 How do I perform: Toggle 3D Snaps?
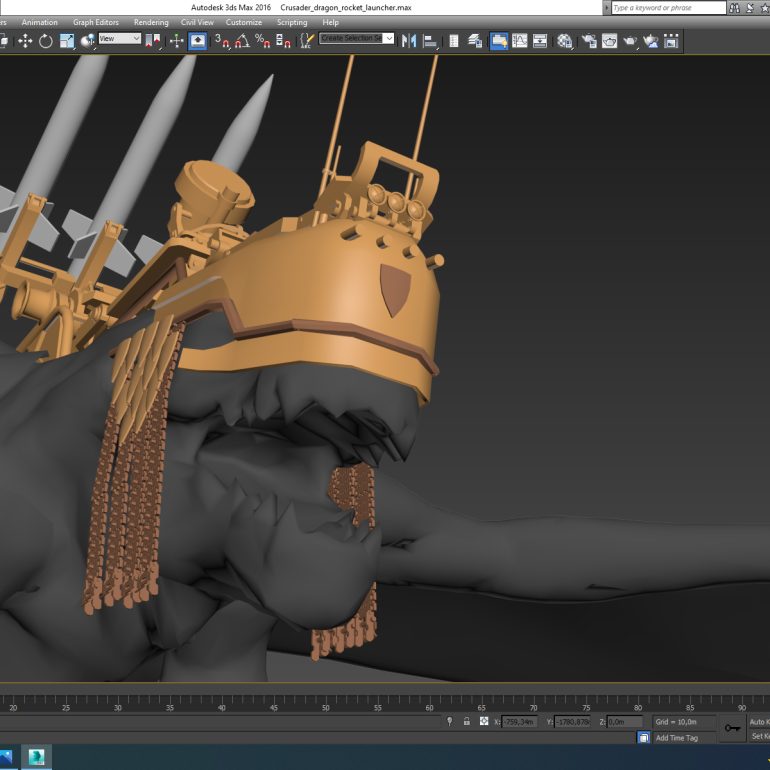(x=222, y=41)
